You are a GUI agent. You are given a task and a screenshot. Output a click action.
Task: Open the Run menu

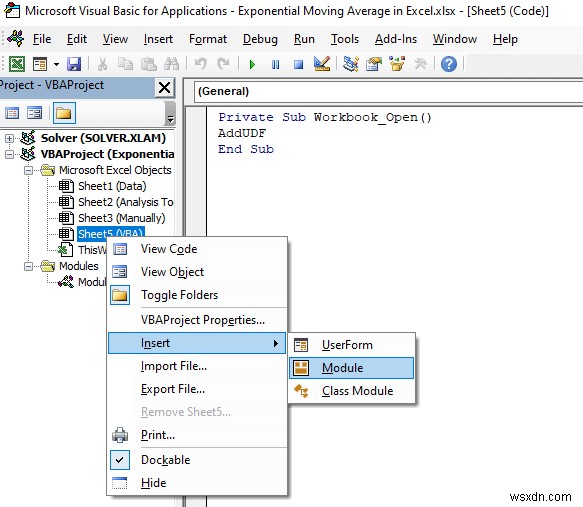(304, 39)
